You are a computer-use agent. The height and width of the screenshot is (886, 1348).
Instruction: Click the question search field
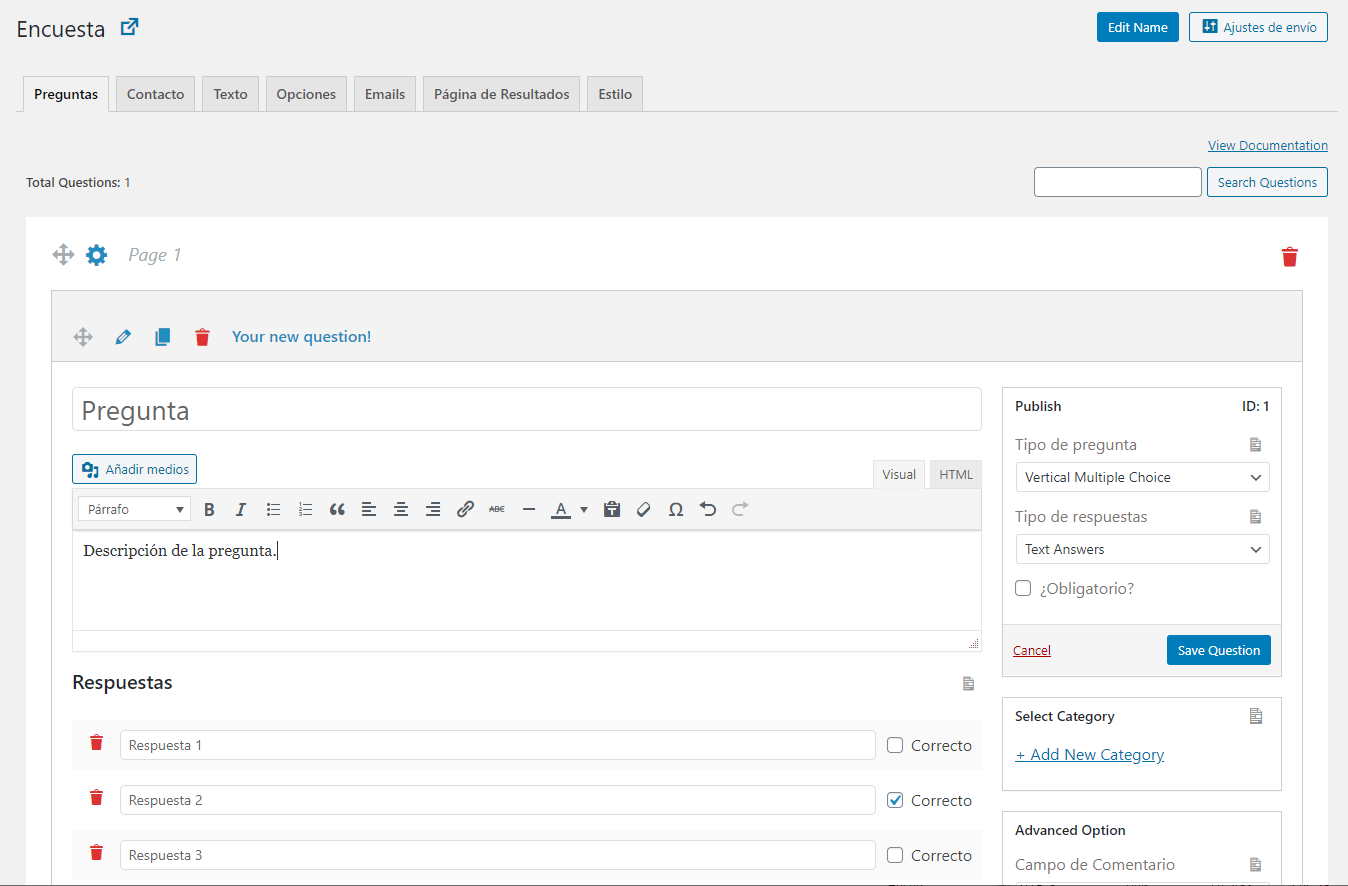coord(1117,181)
